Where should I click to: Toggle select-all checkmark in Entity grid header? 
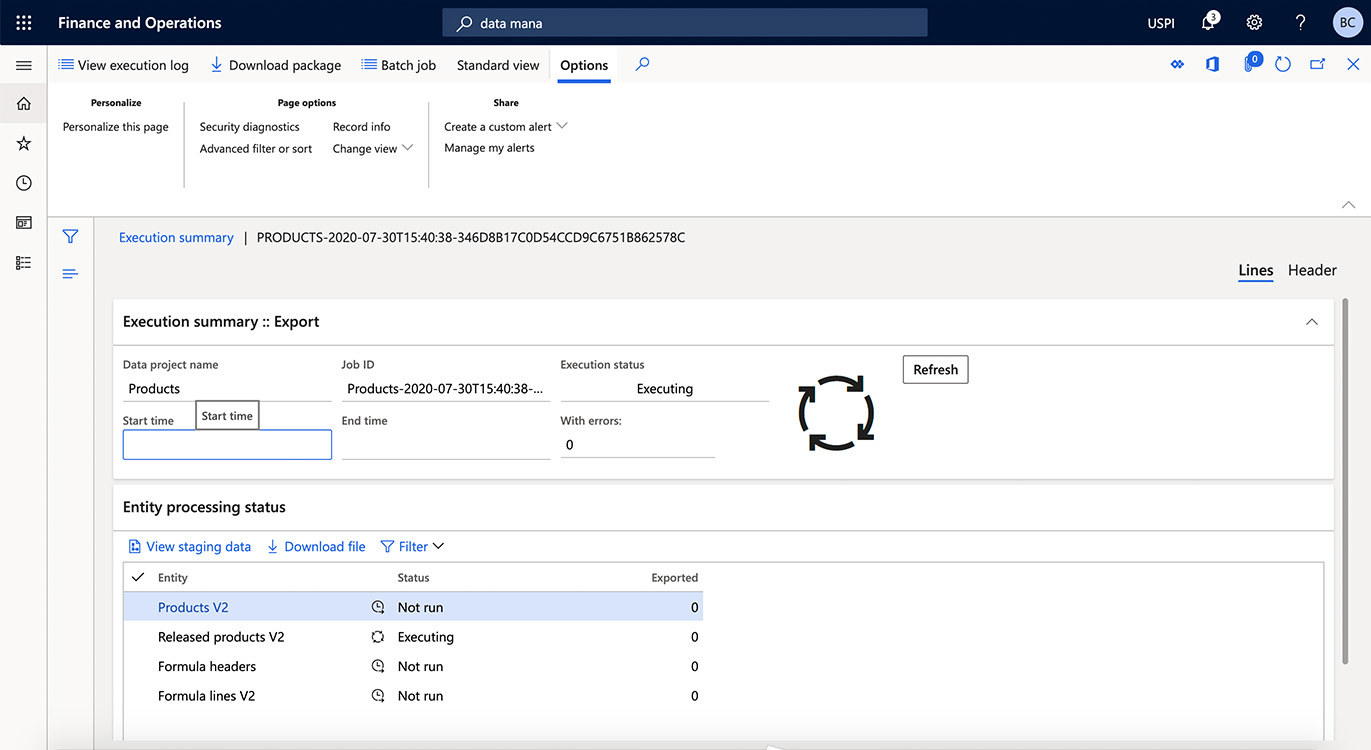[138, 577]
